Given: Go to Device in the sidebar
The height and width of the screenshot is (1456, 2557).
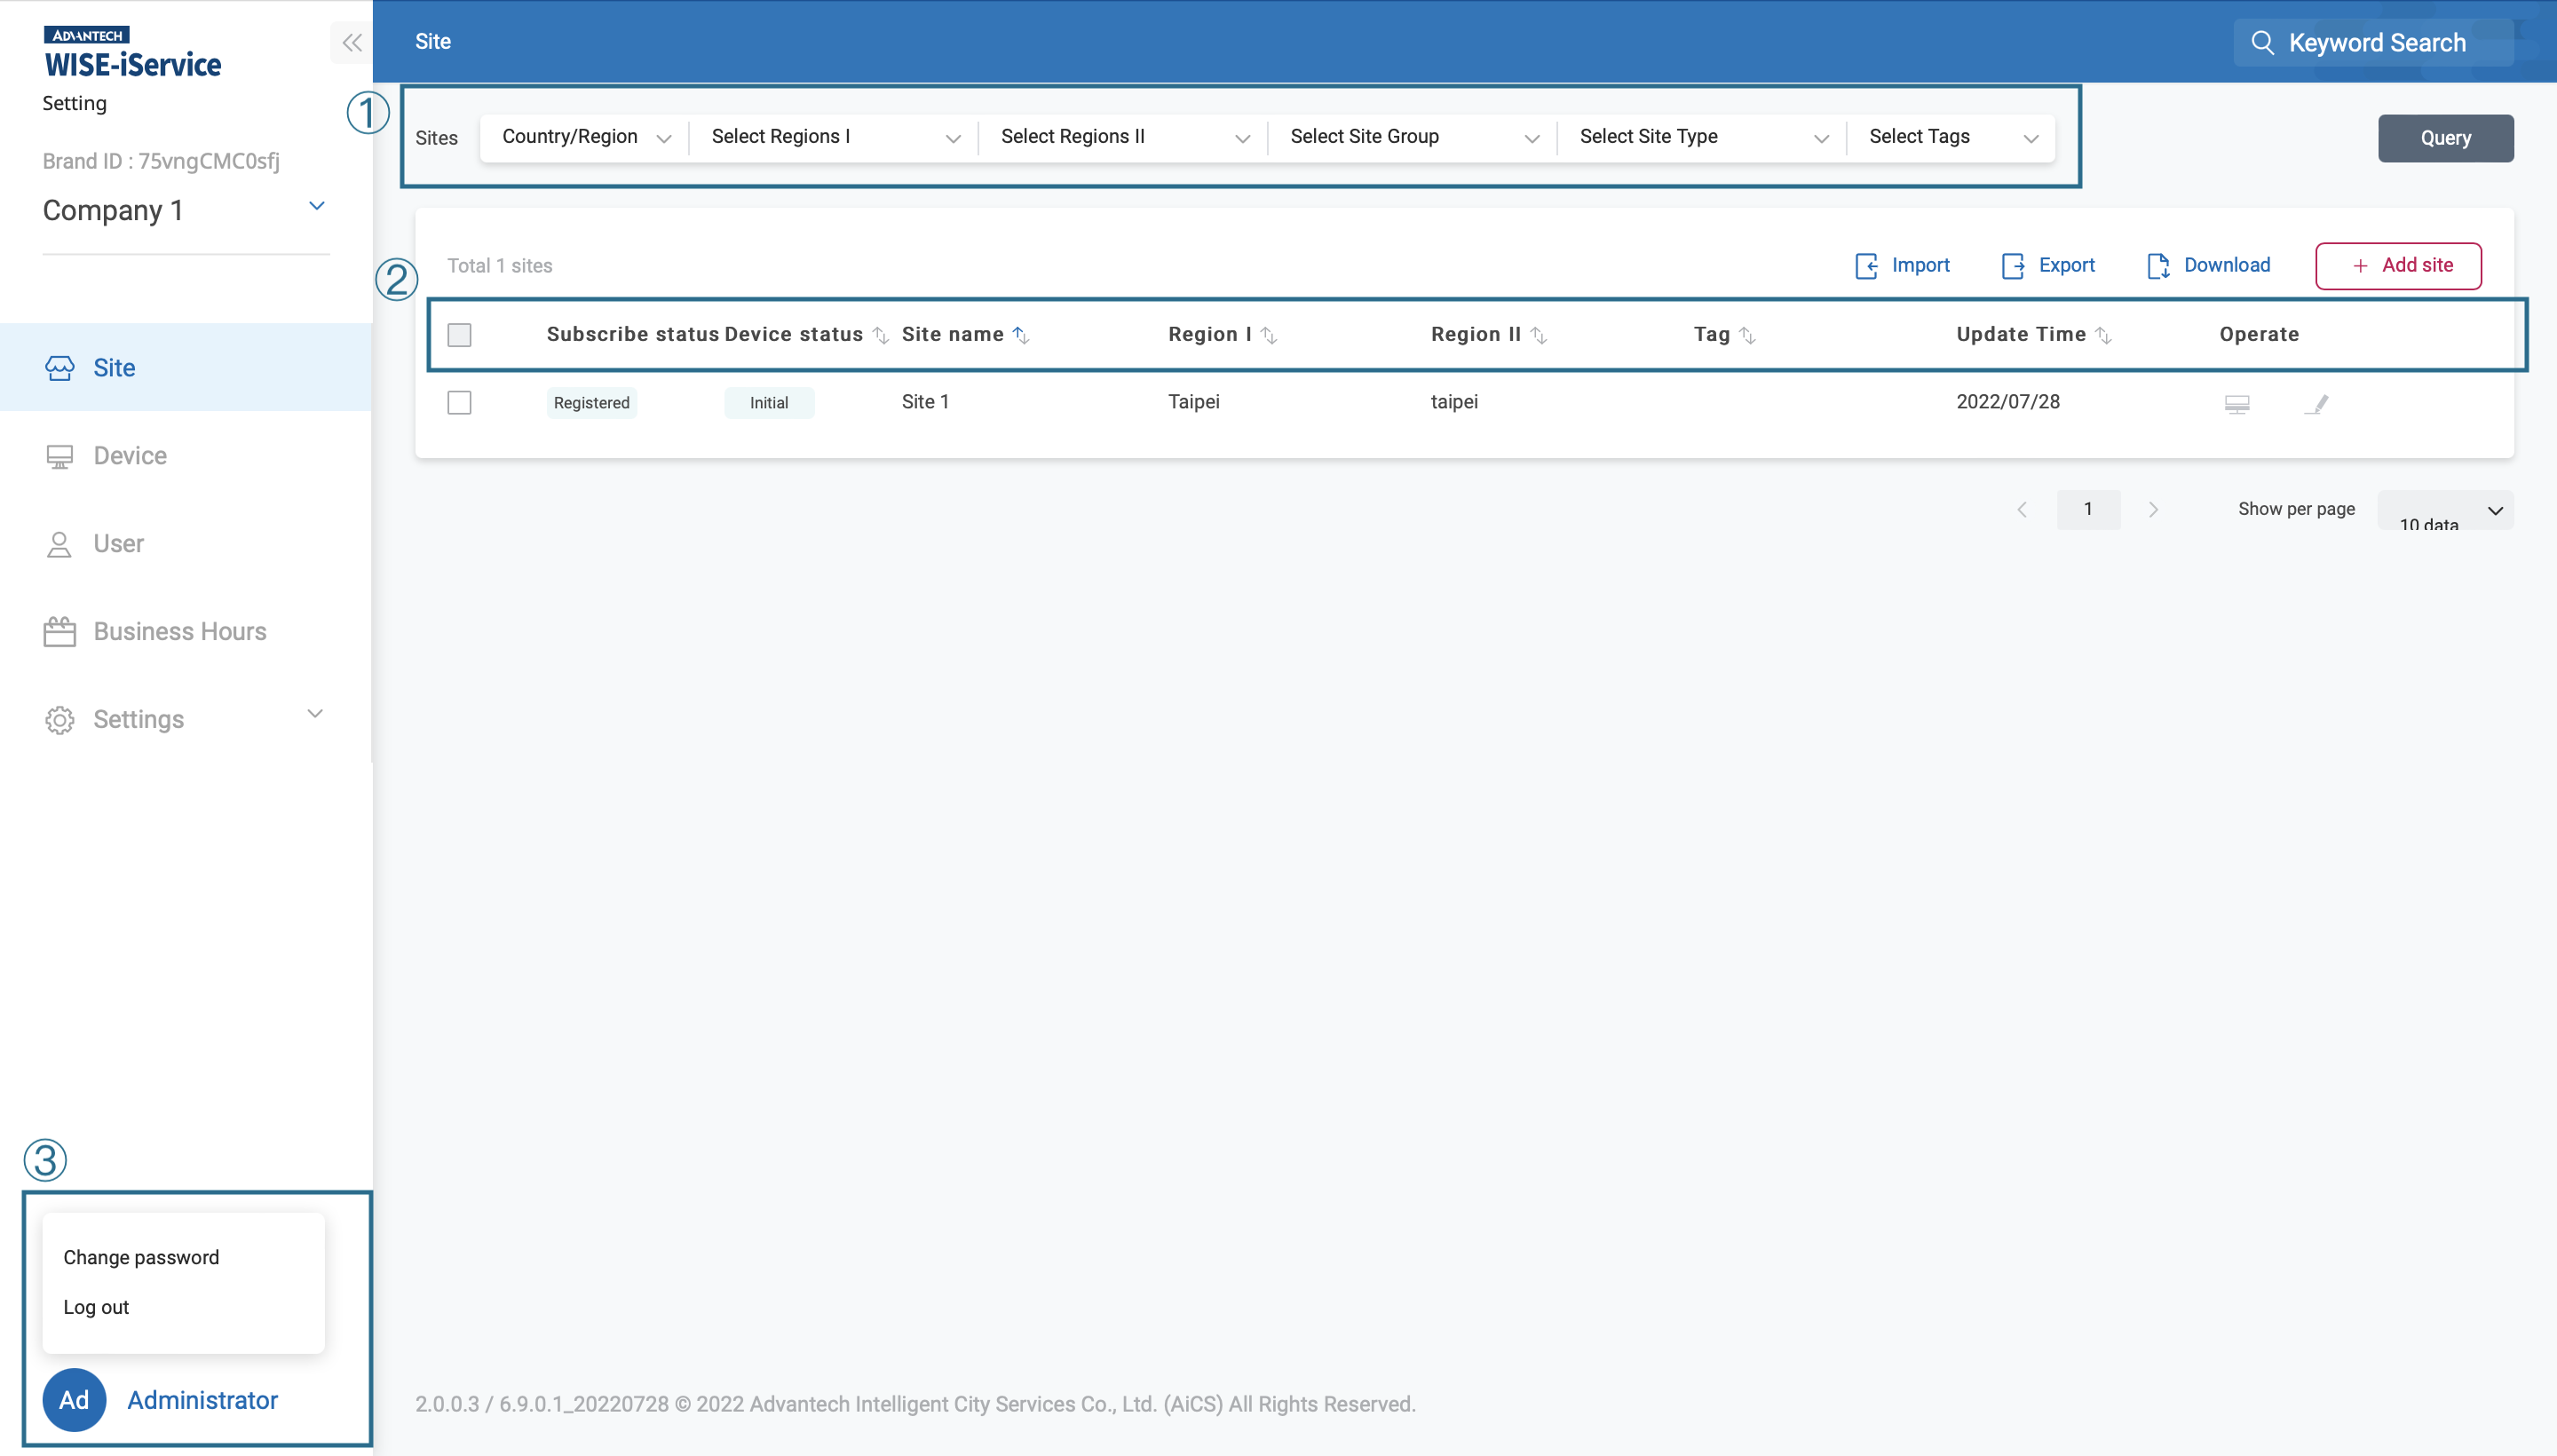Looking at the screenshot, I should [x=130, y=456].
